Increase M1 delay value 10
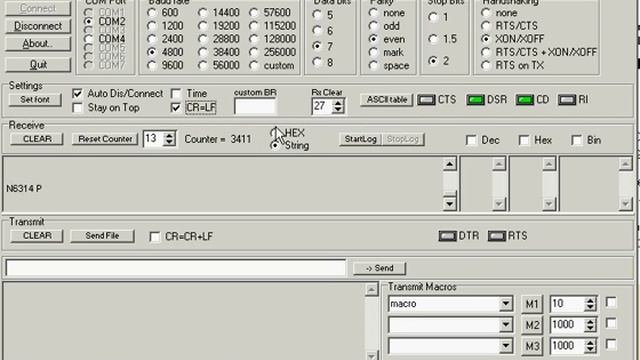640x360 pixels. pyautogui.click(x=590, y=300)
